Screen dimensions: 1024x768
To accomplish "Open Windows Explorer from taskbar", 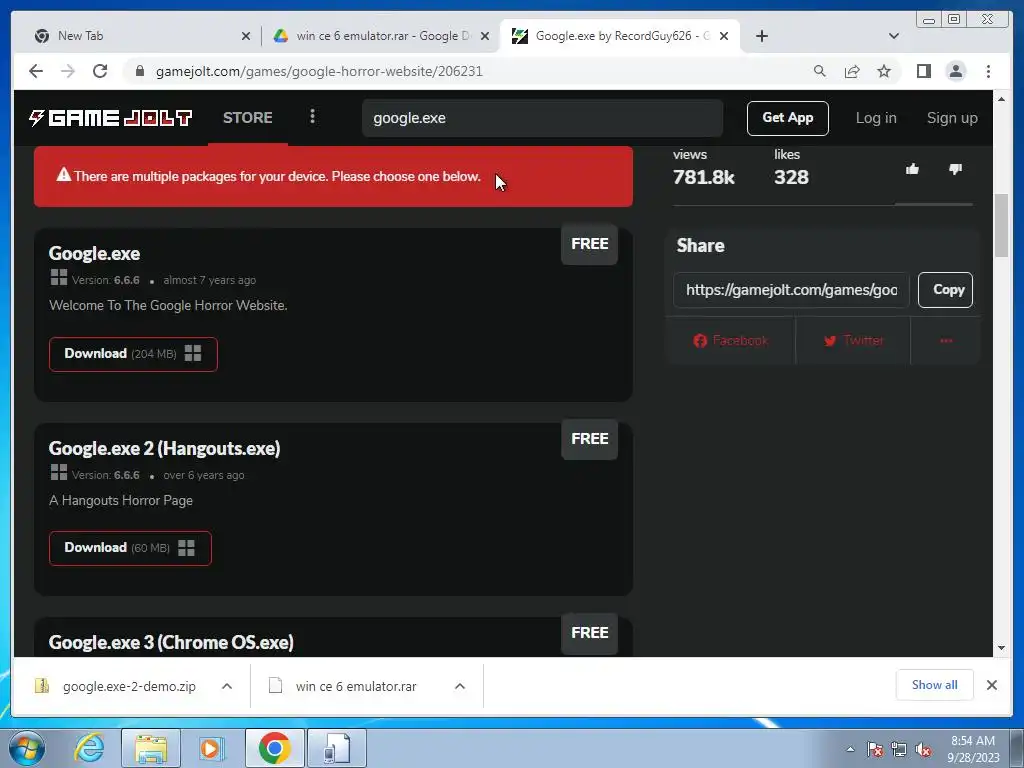I will tap(151, 748).
